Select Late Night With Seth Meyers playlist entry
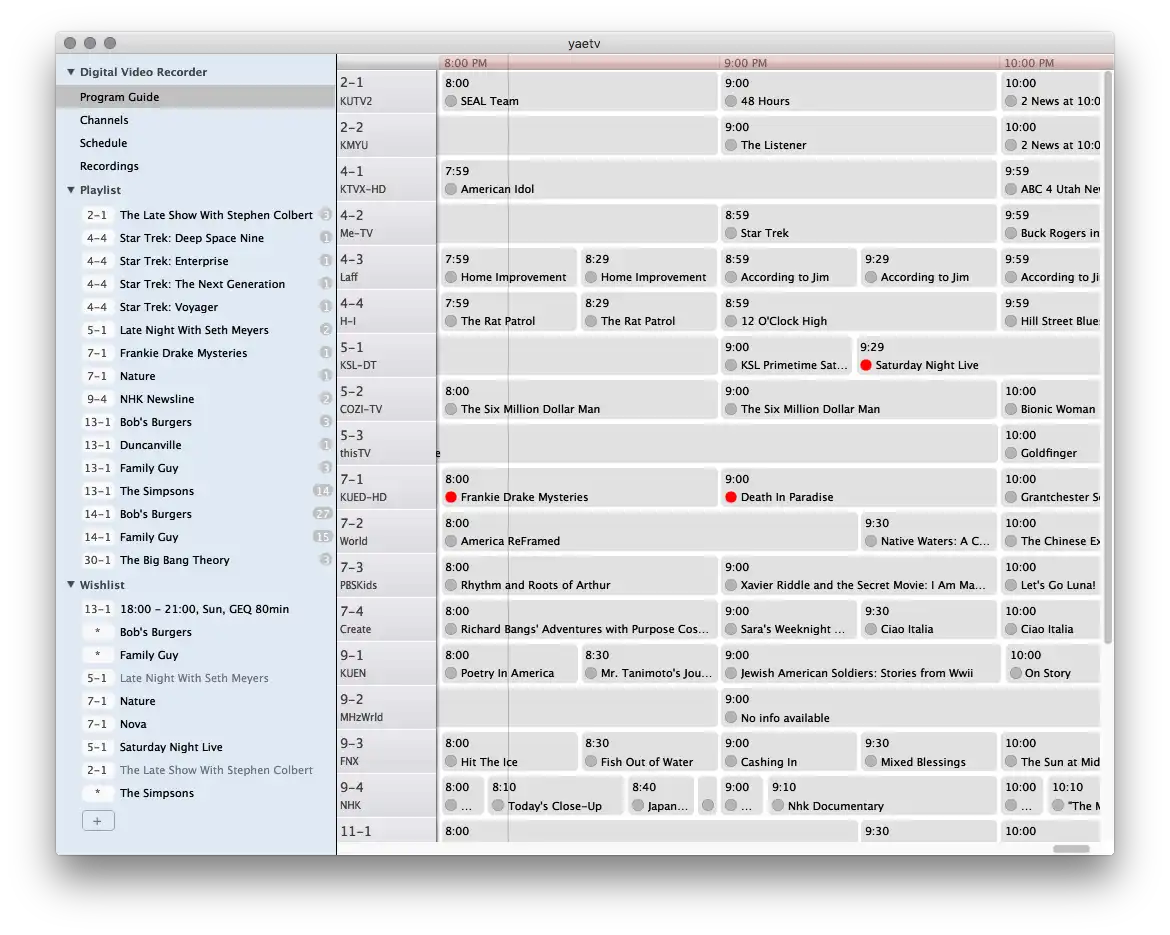This screenshot has height=935, width=1170. pyautogui.click(x=195, y=330)
